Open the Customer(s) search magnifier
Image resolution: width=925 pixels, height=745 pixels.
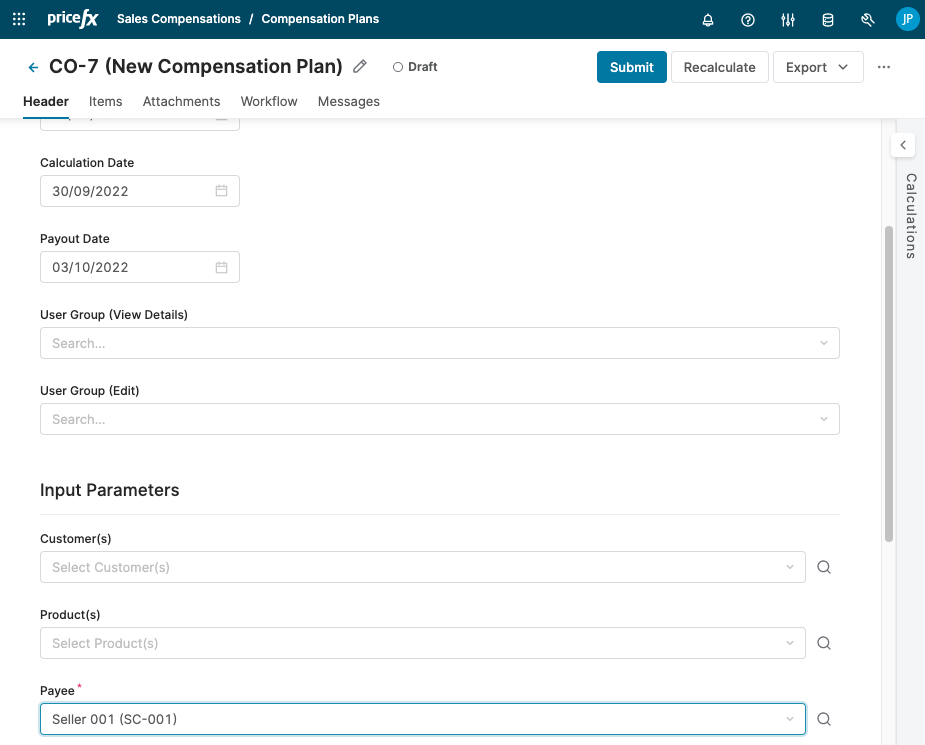click(x=824, y=567)
